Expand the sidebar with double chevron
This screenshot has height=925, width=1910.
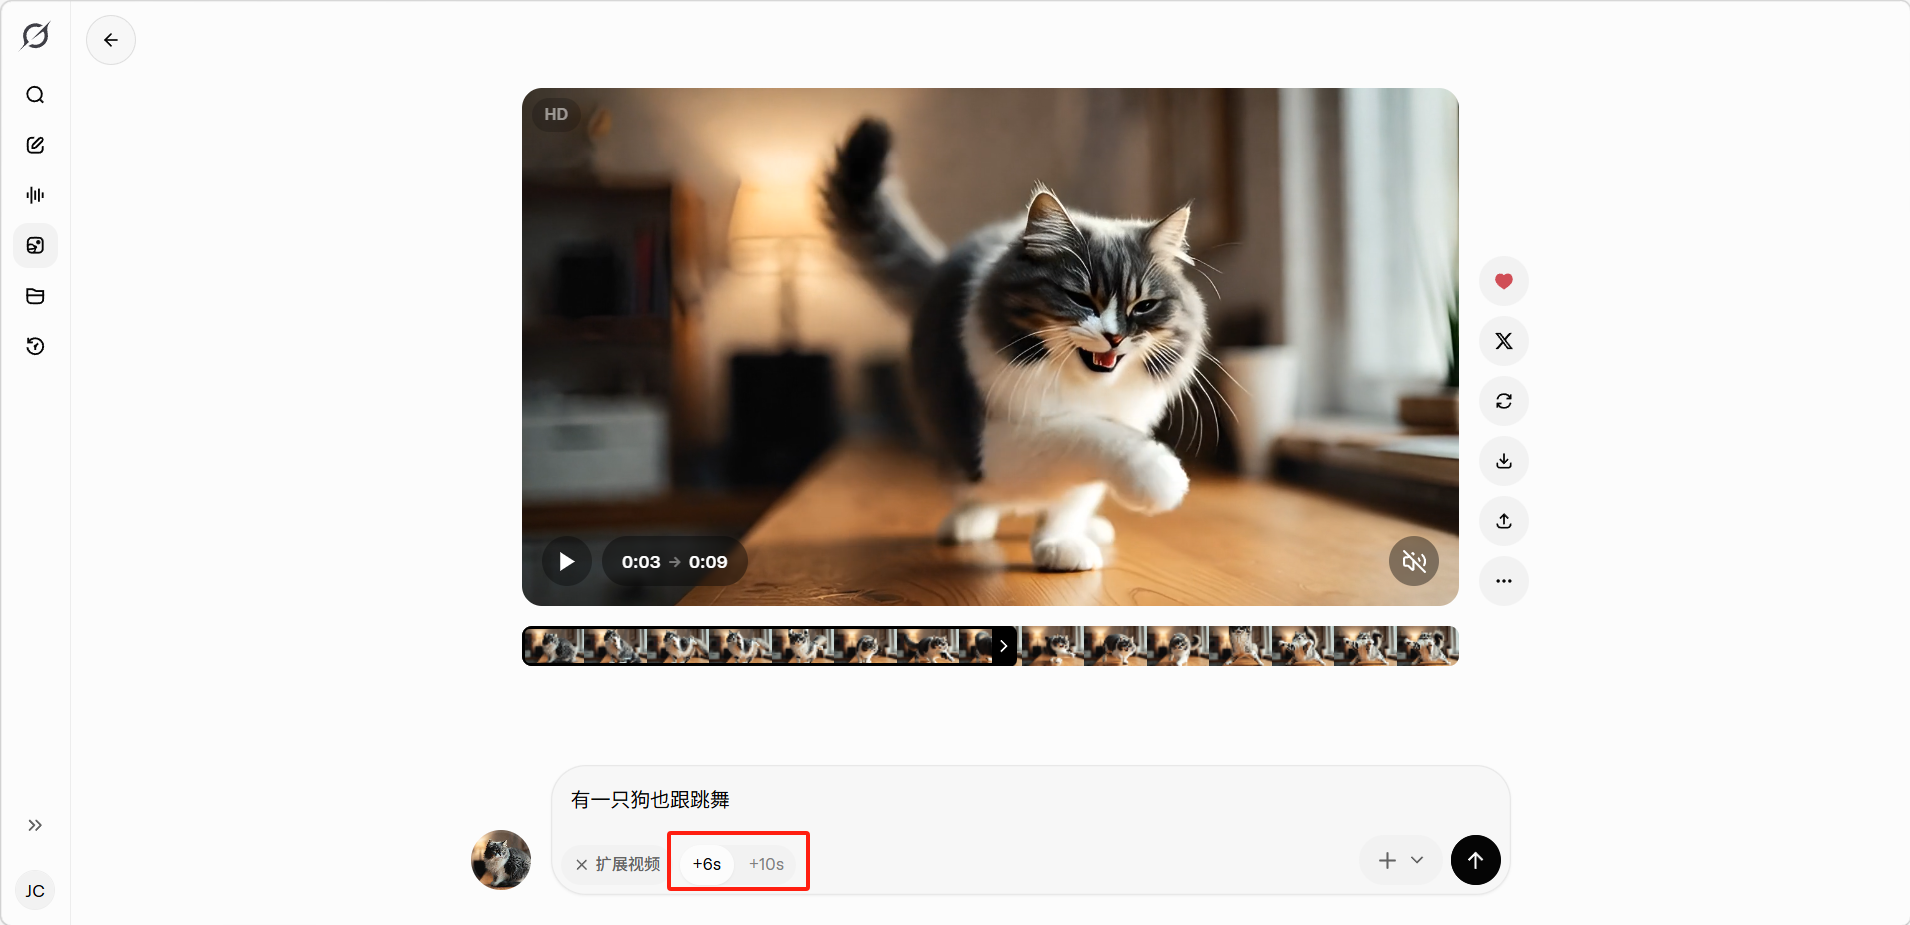[x=35, y=825]
